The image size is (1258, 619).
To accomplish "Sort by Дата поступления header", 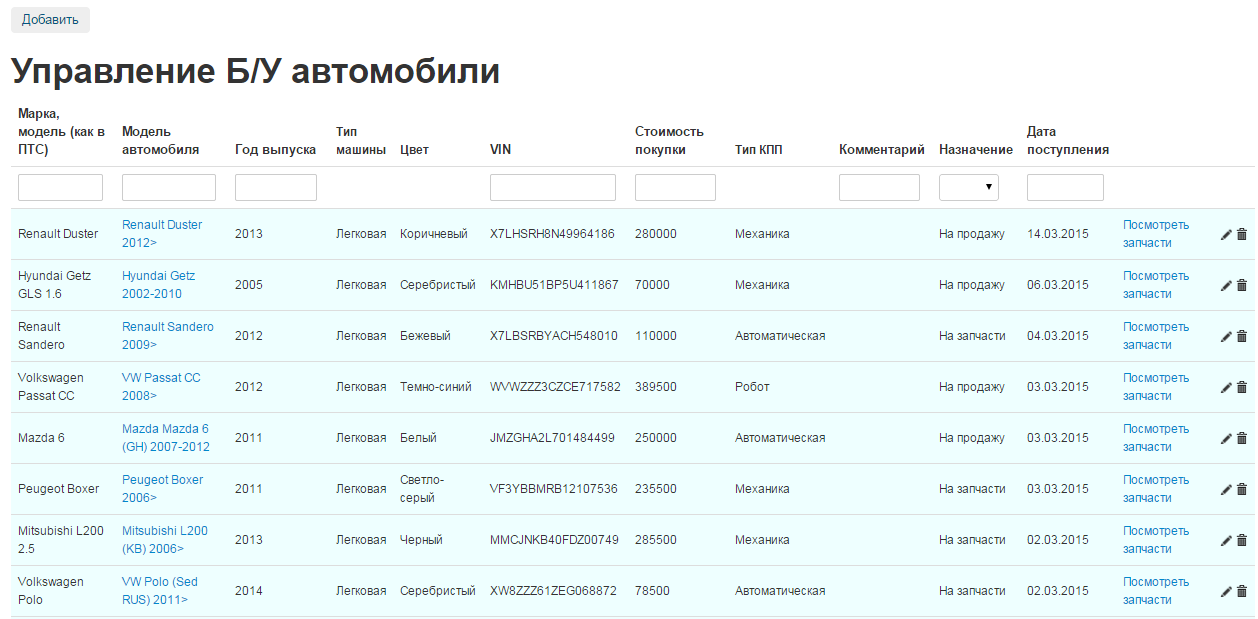I will coord(1068,141).
